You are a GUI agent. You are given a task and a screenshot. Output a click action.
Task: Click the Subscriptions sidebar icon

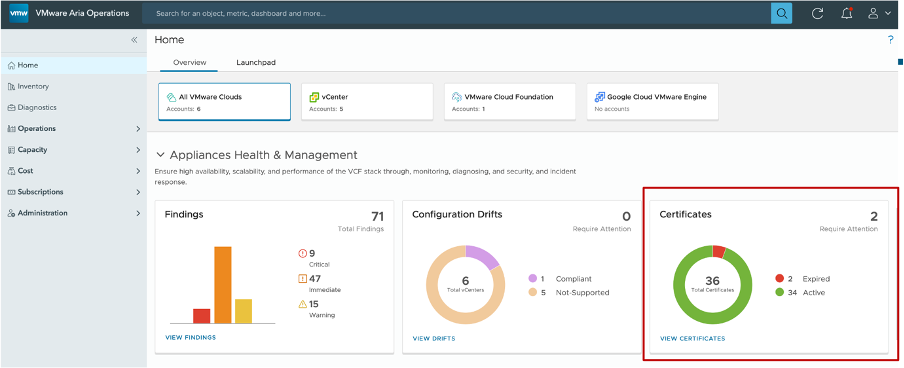12,192
